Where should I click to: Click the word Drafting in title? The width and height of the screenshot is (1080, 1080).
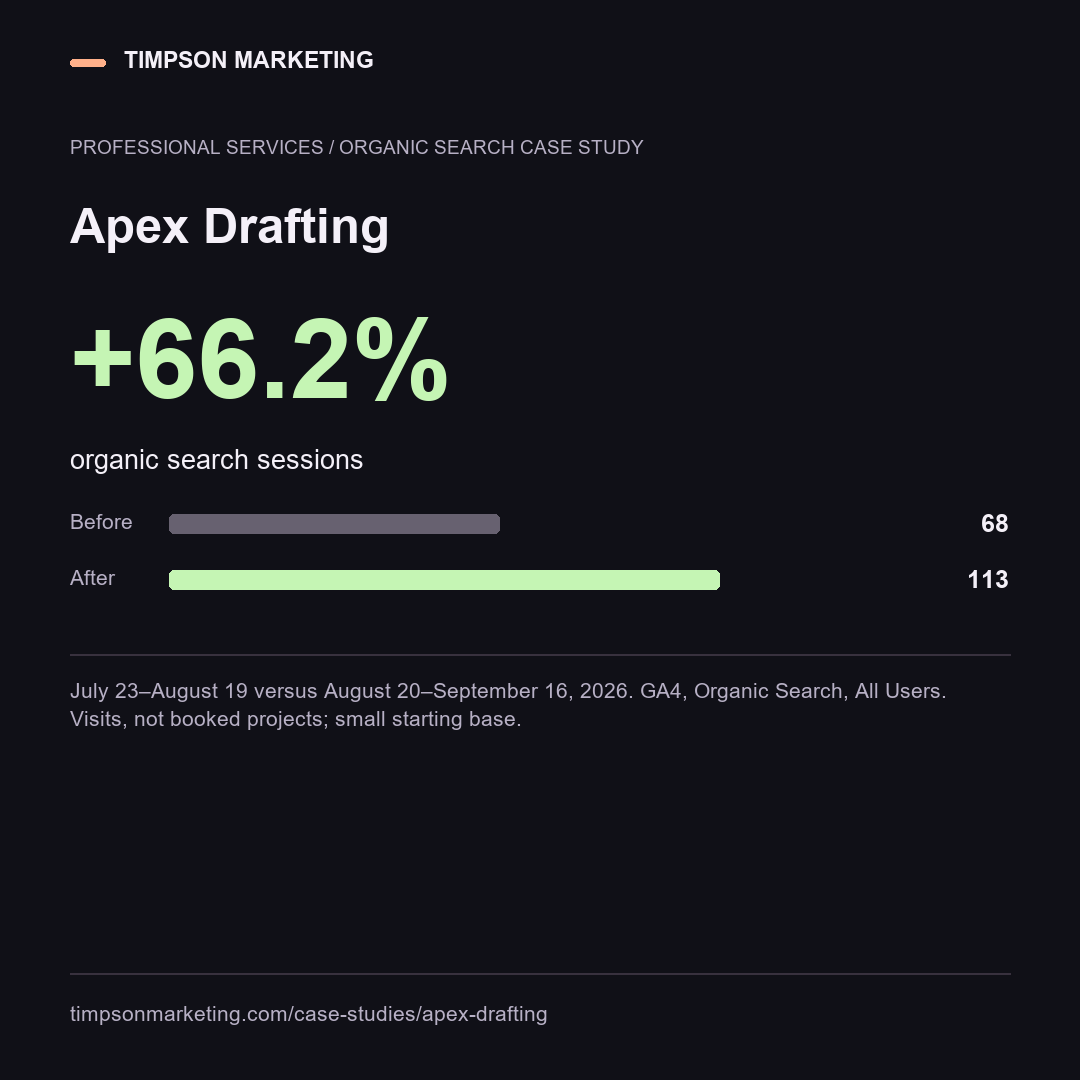[x=296, y=227]
